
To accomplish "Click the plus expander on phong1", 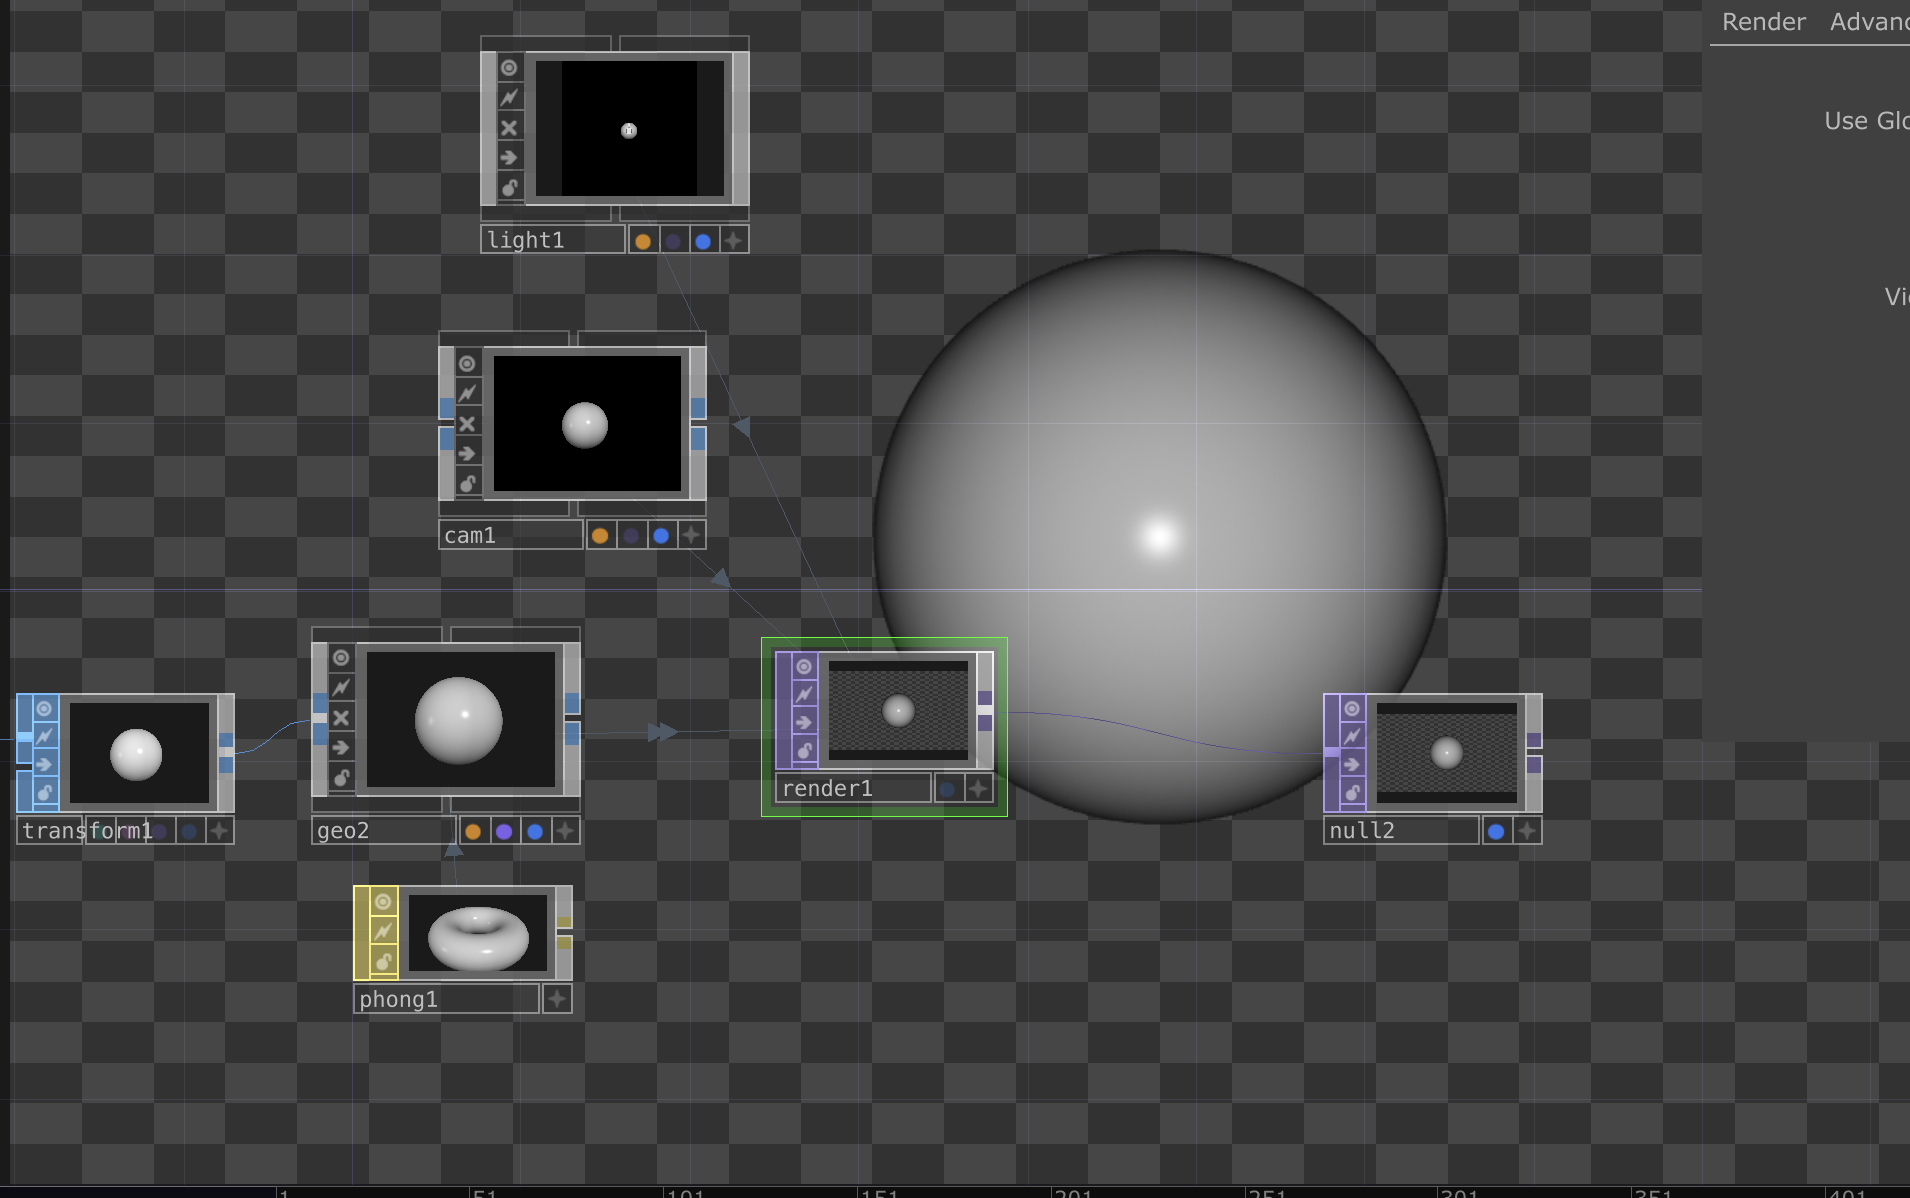I will tap(557, 998).
